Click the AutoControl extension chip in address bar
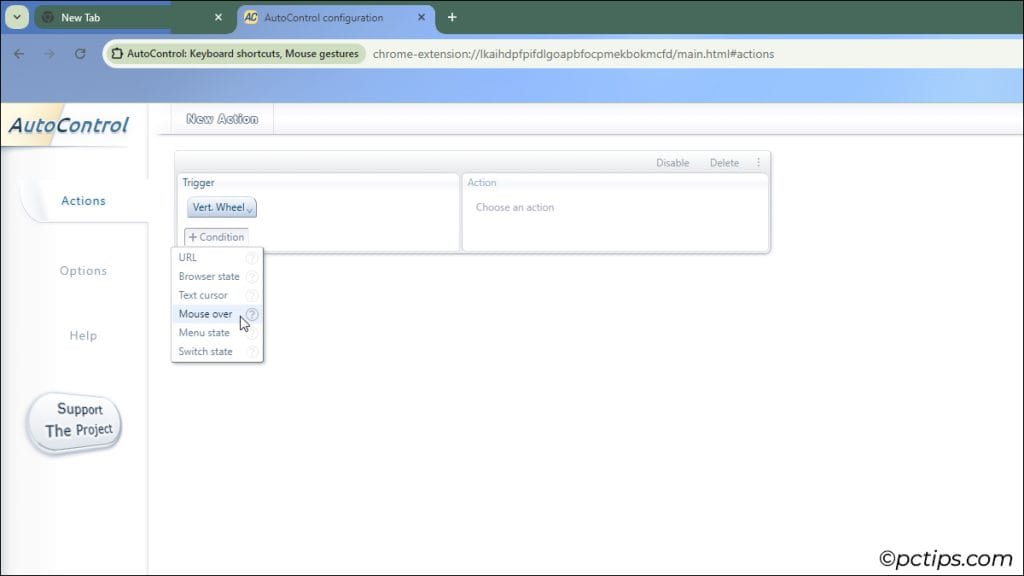The width and height of the screenshot is (1024, 576). (x=235, y=54)
